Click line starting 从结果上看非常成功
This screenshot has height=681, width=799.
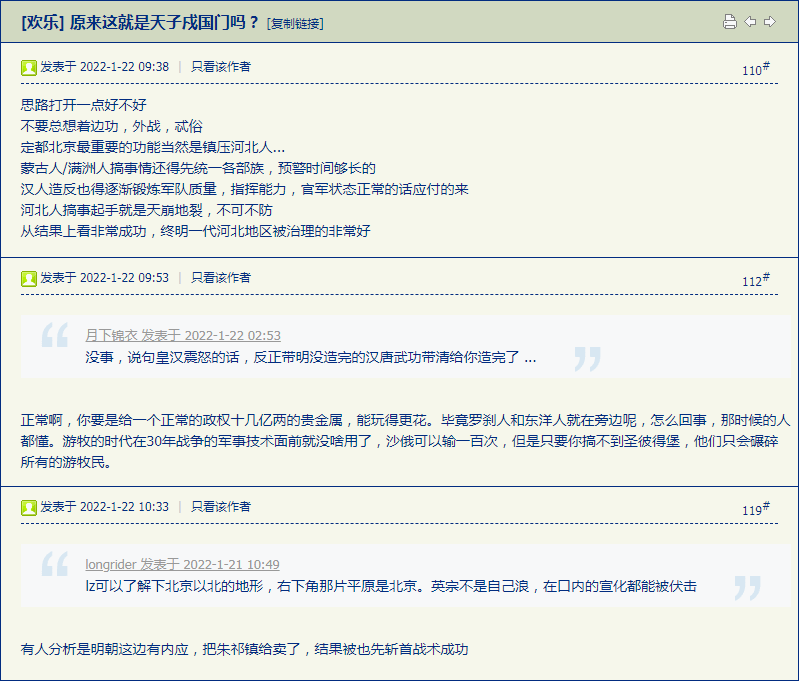click(196, 231)
